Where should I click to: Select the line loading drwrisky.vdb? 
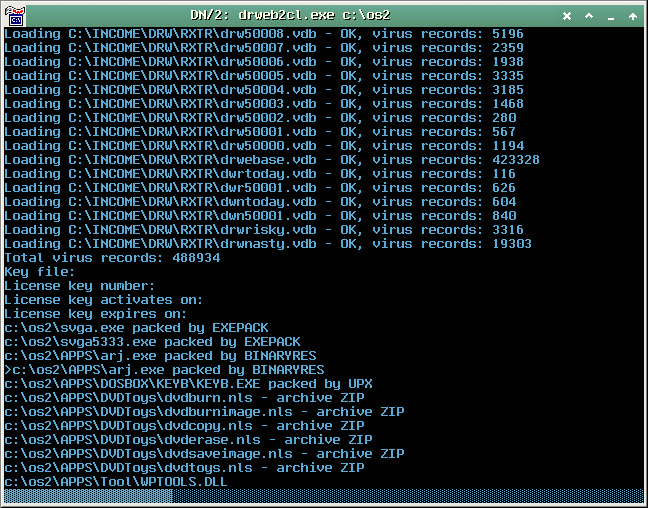tap(264, 230)
